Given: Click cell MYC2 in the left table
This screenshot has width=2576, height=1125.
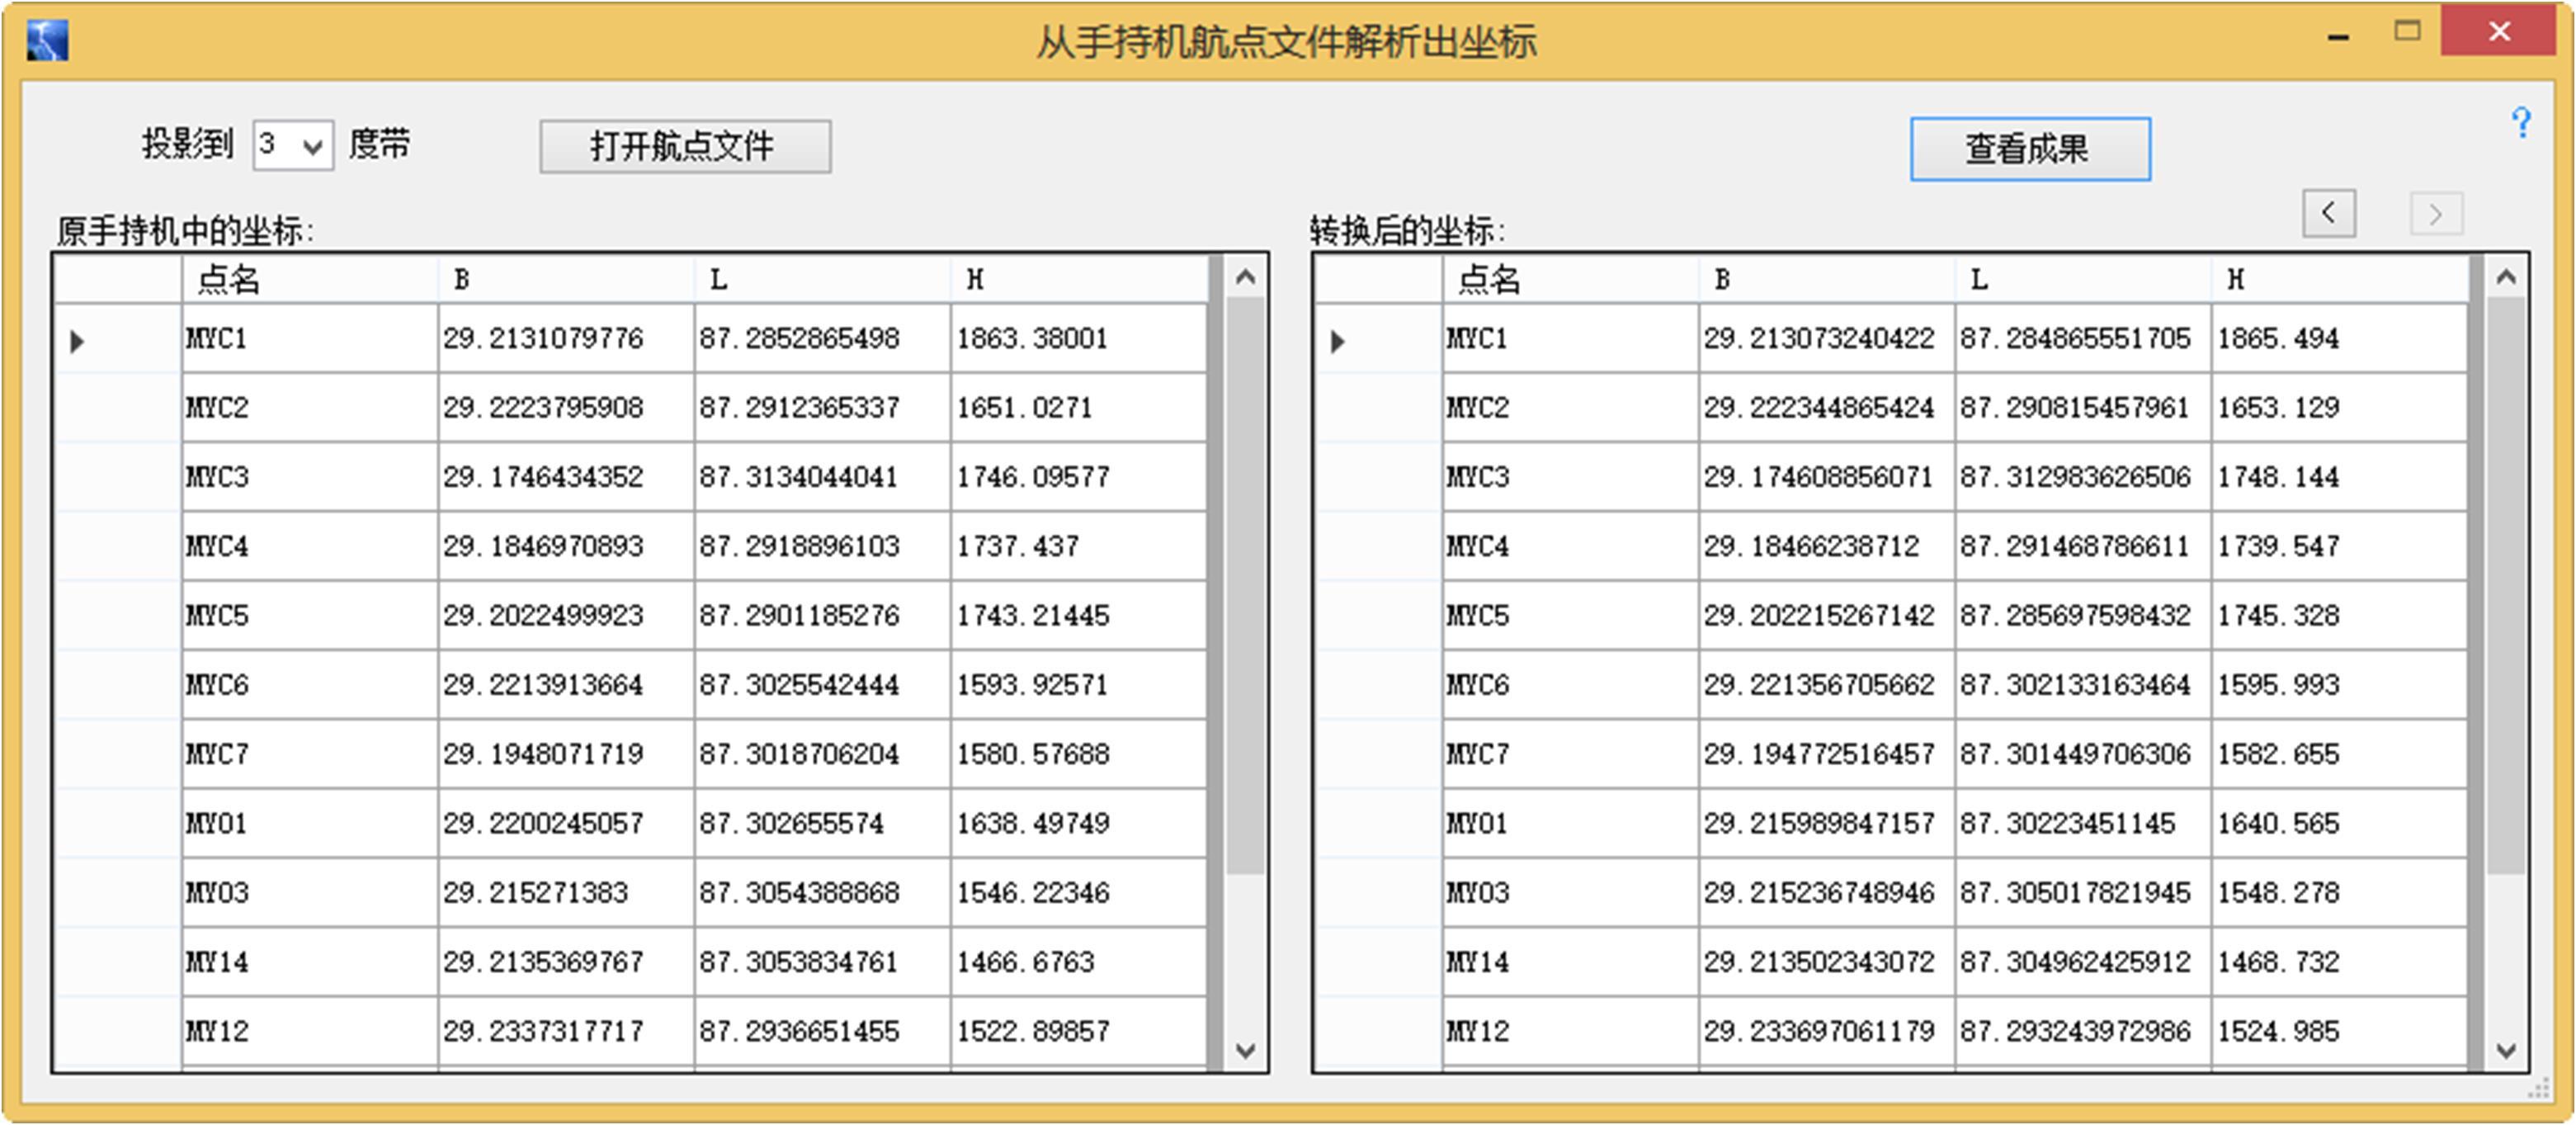Looking at the screenshot, I should pos(310,408).
